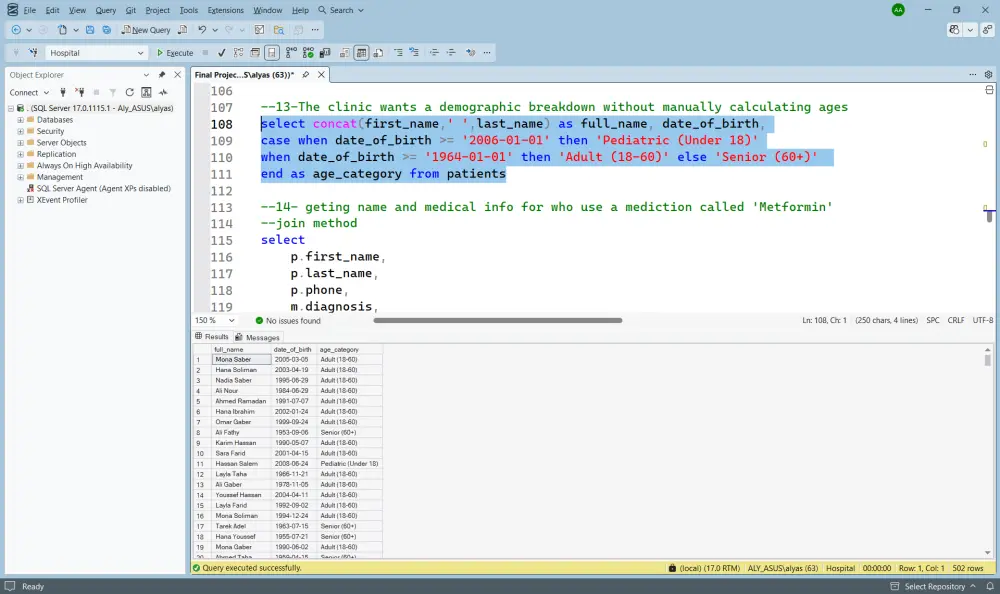
Task: Click the New Query button
Action: [146, 30]
